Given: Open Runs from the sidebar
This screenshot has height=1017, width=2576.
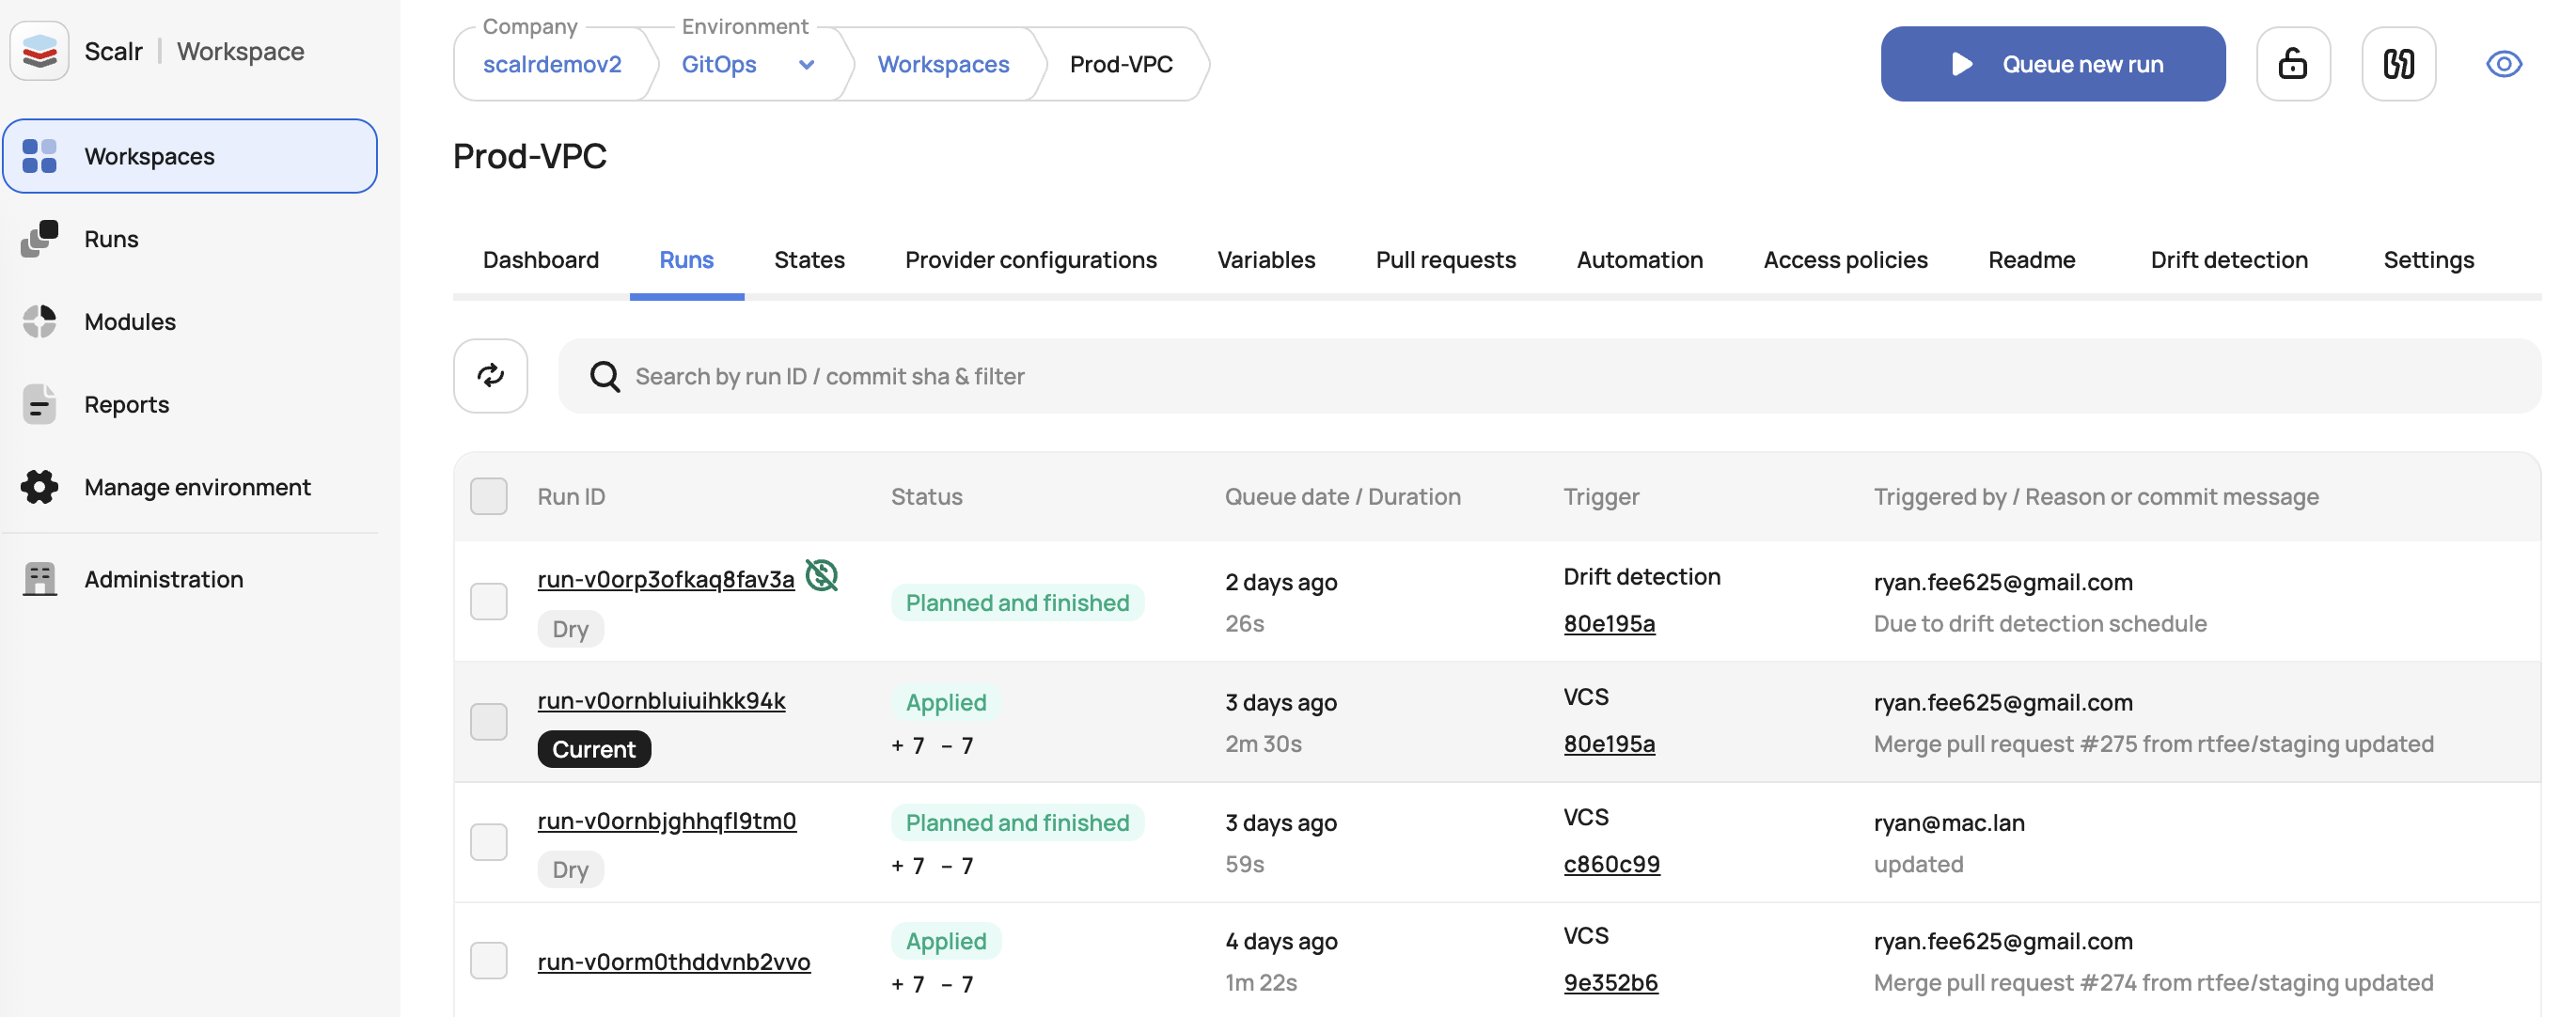Looking at the screenshot, I should [x=110, y=238].
